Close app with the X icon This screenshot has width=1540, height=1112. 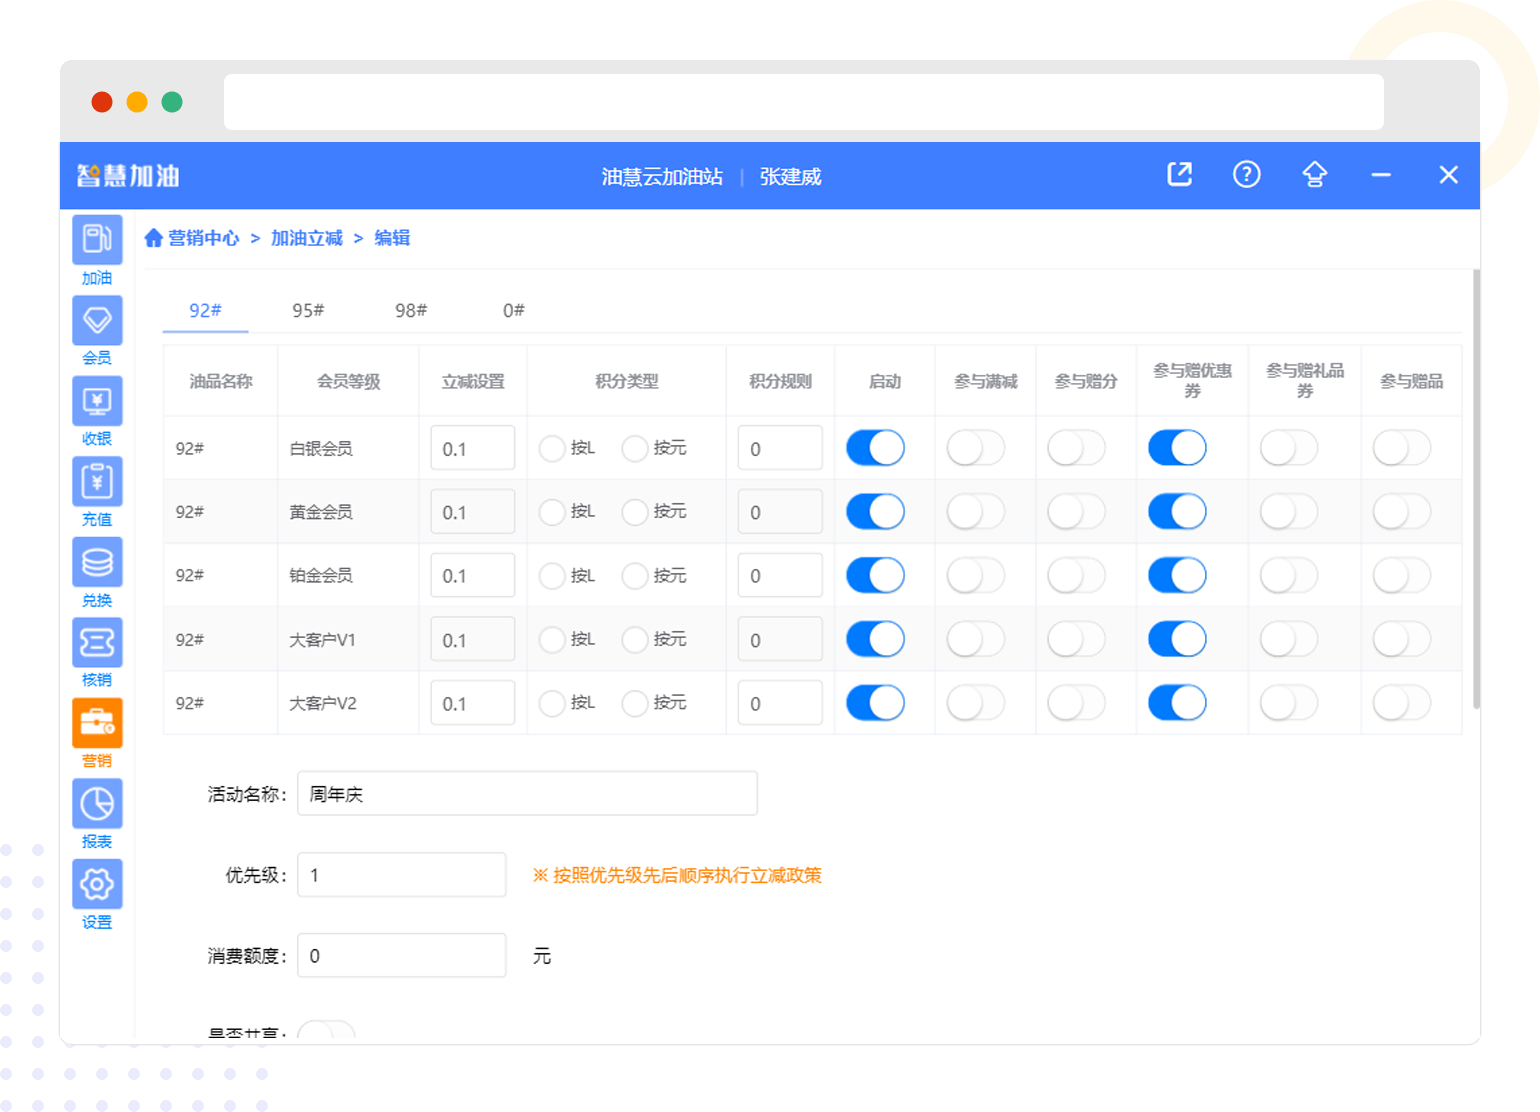pos(1448,175)
